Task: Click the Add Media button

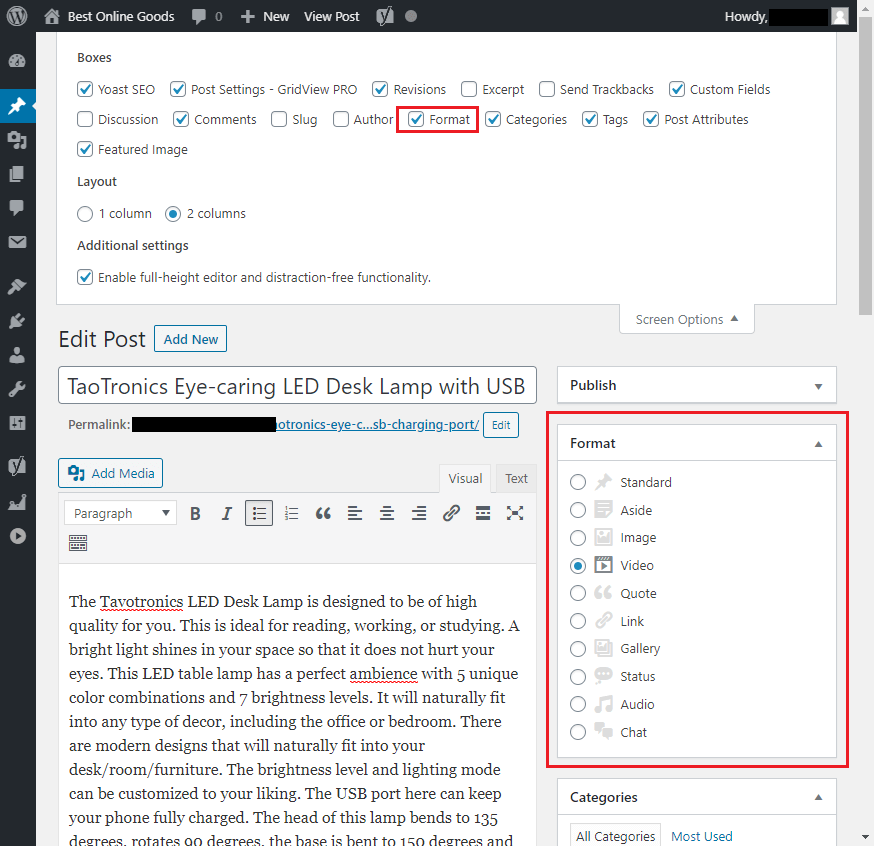Action: 110,473
